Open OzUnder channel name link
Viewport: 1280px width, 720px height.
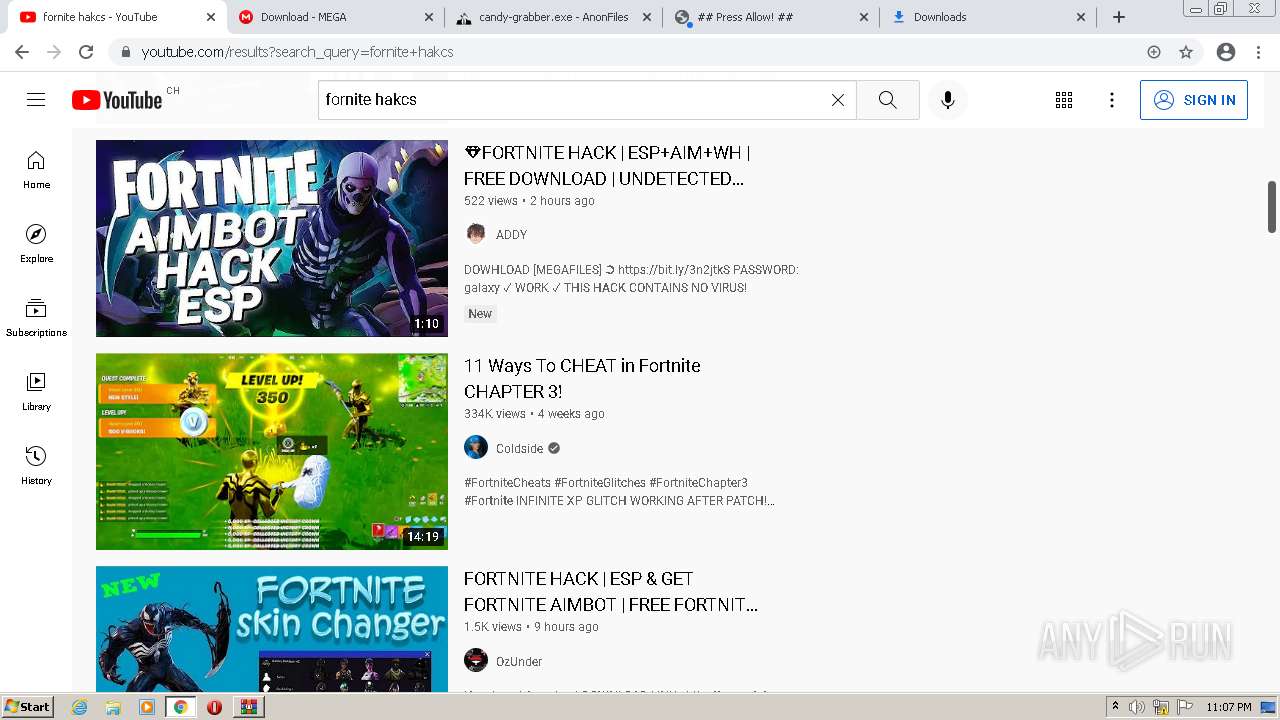[x=519, y=661]
